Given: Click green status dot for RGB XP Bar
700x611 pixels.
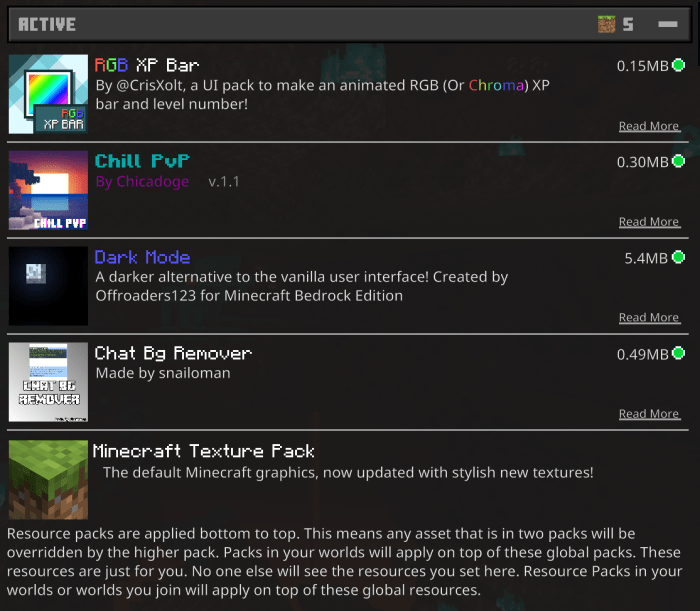Looking at the screenshot, I should click(x=678, y=65).
